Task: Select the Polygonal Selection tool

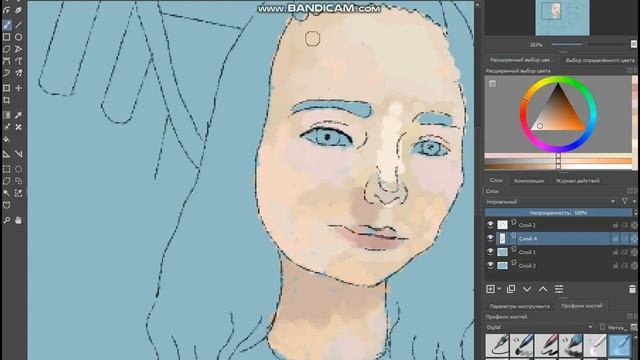Action: coord(7,181)
